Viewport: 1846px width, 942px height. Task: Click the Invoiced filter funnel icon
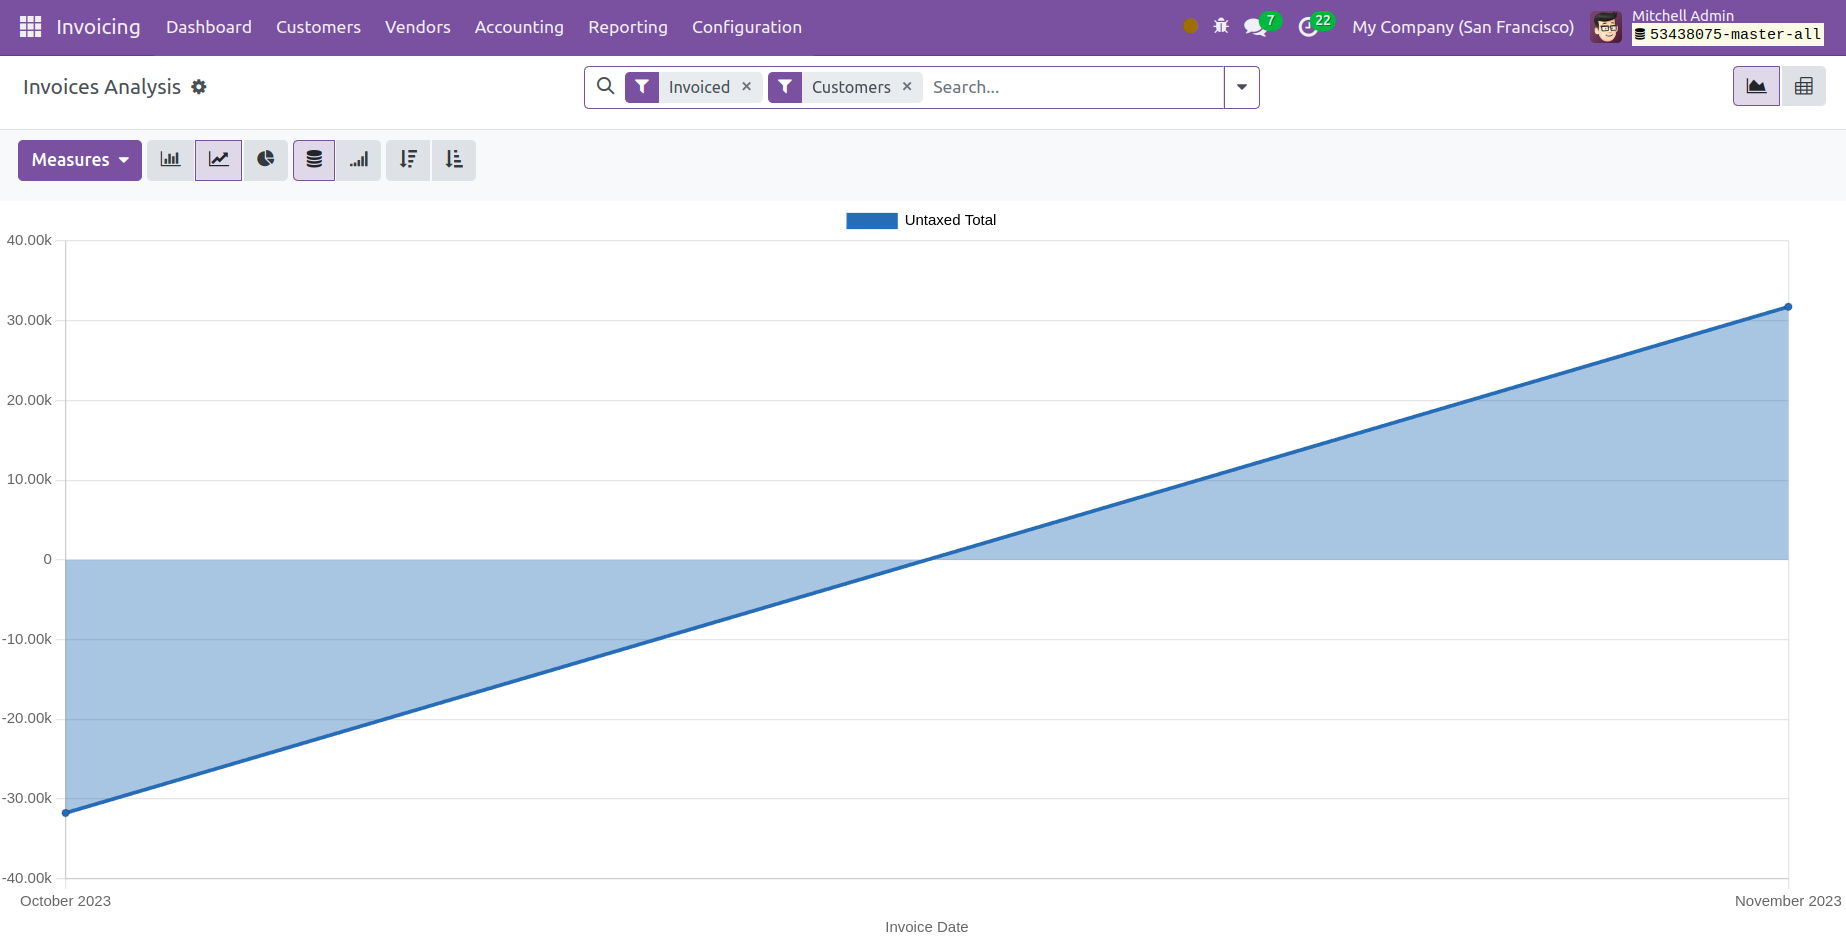(x=642, y=87)
